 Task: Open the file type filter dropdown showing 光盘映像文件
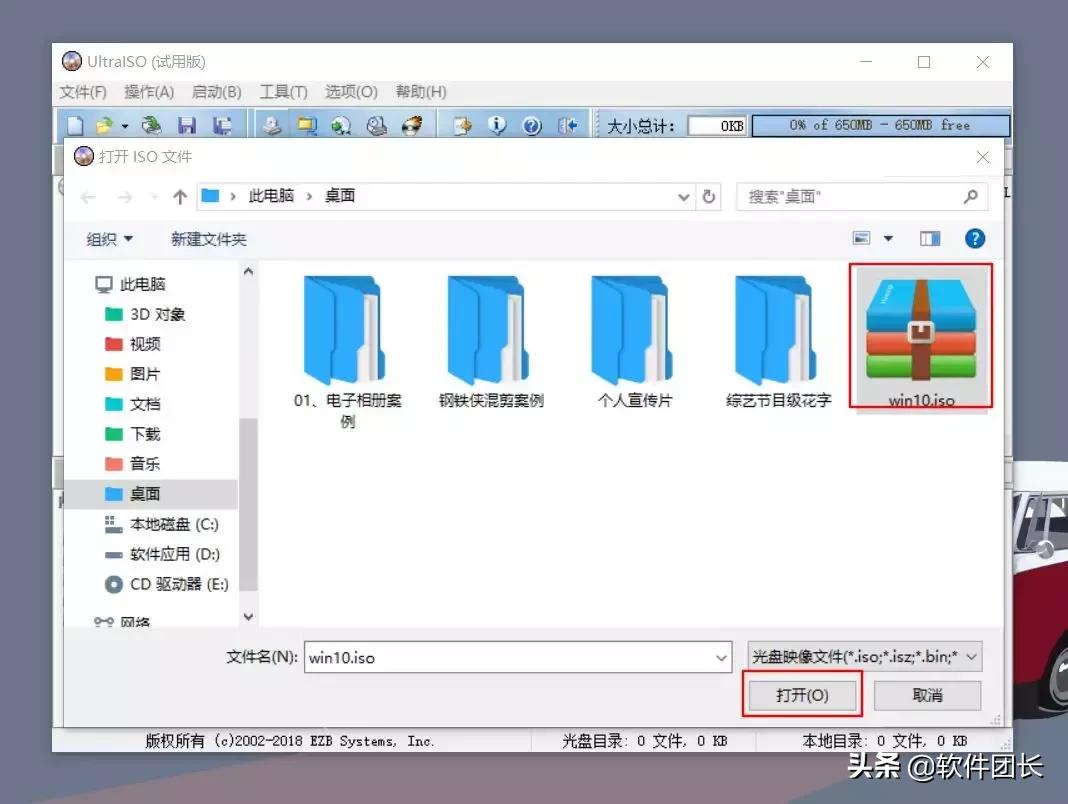coord(868,657)
